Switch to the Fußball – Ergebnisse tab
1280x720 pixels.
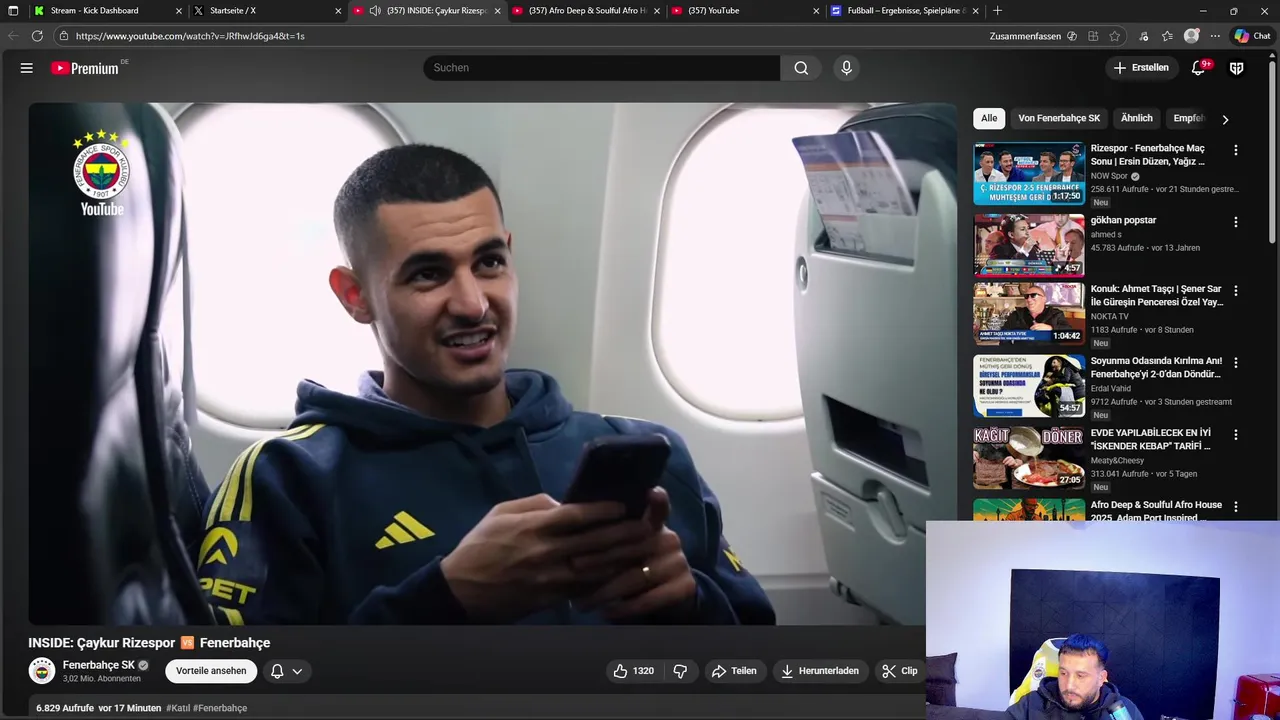pos(905,11)
